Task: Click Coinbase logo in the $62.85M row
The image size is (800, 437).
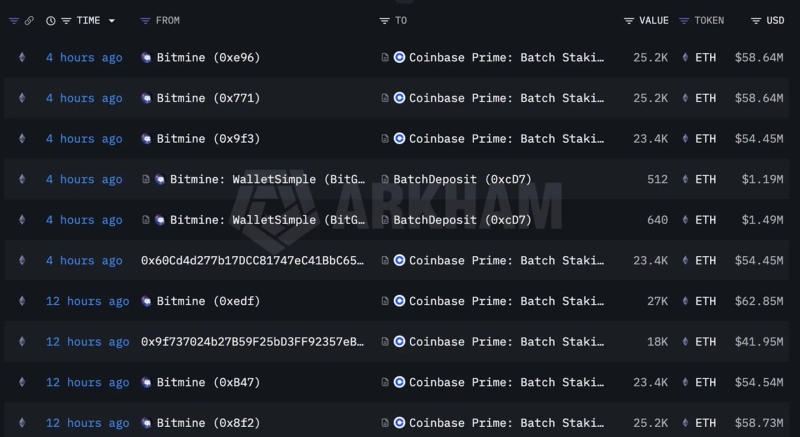Action: point(400,301)
